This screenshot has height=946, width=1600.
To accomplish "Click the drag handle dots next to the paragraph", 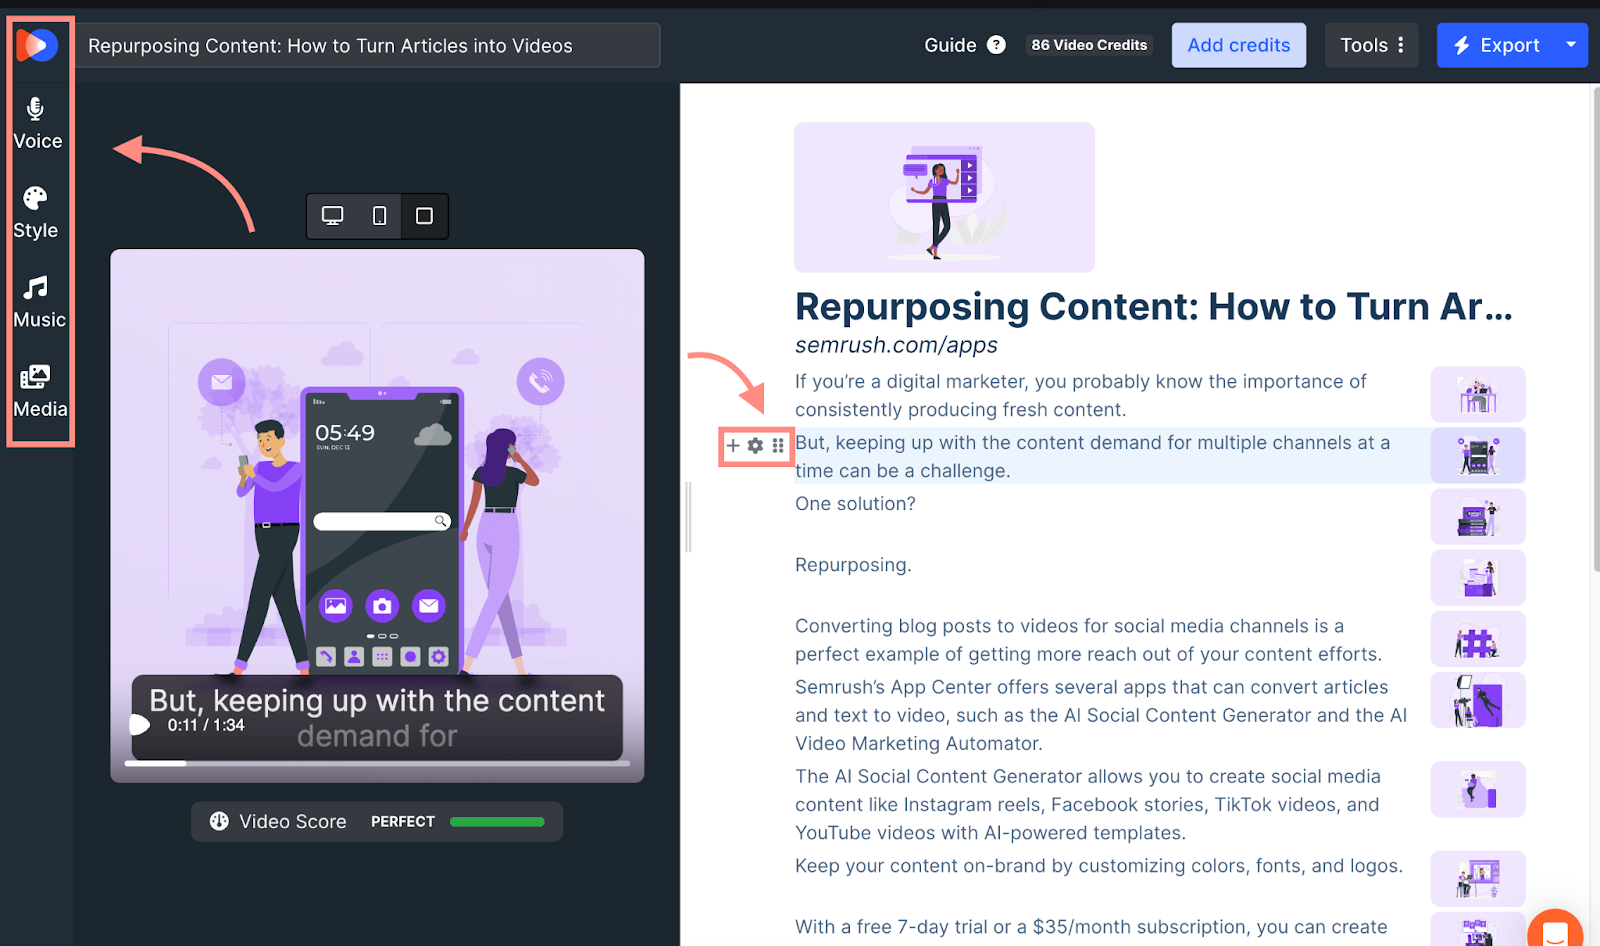I will click(779, 446).
